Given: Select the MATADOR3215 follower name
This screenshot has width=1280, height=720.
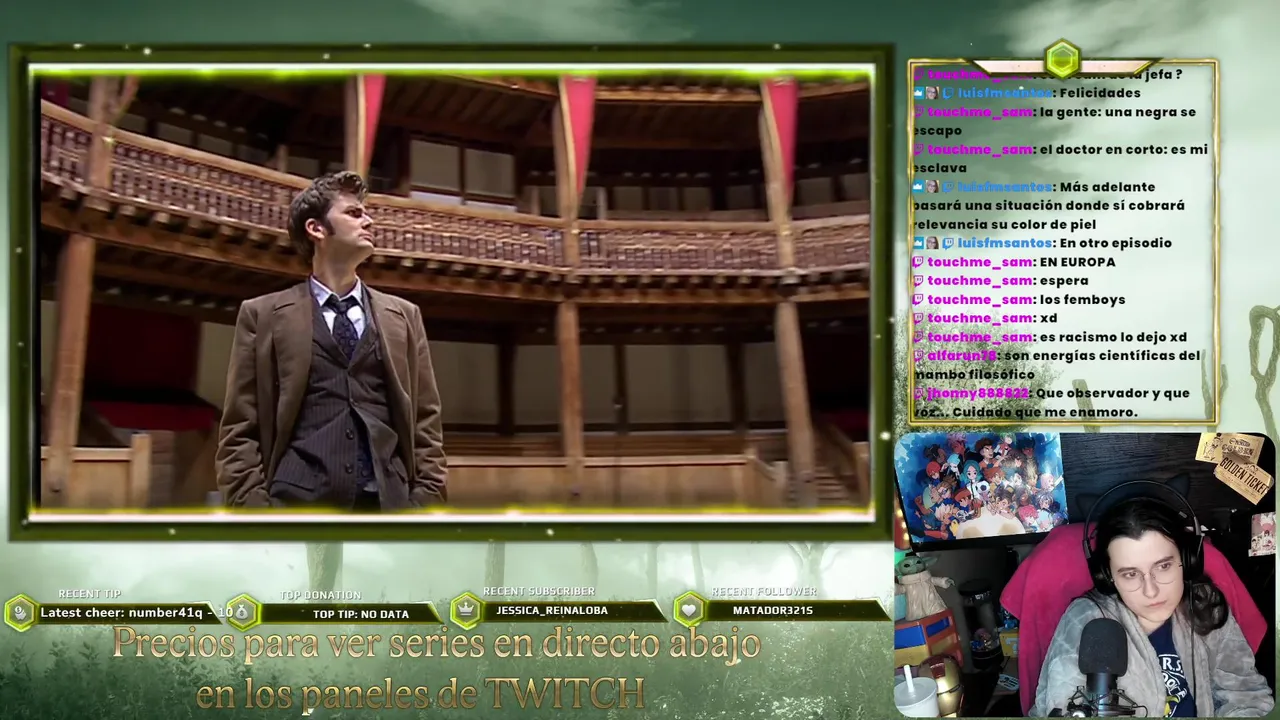Looking at the screenshot, I should pyautogui.click(x=772, y=610).
